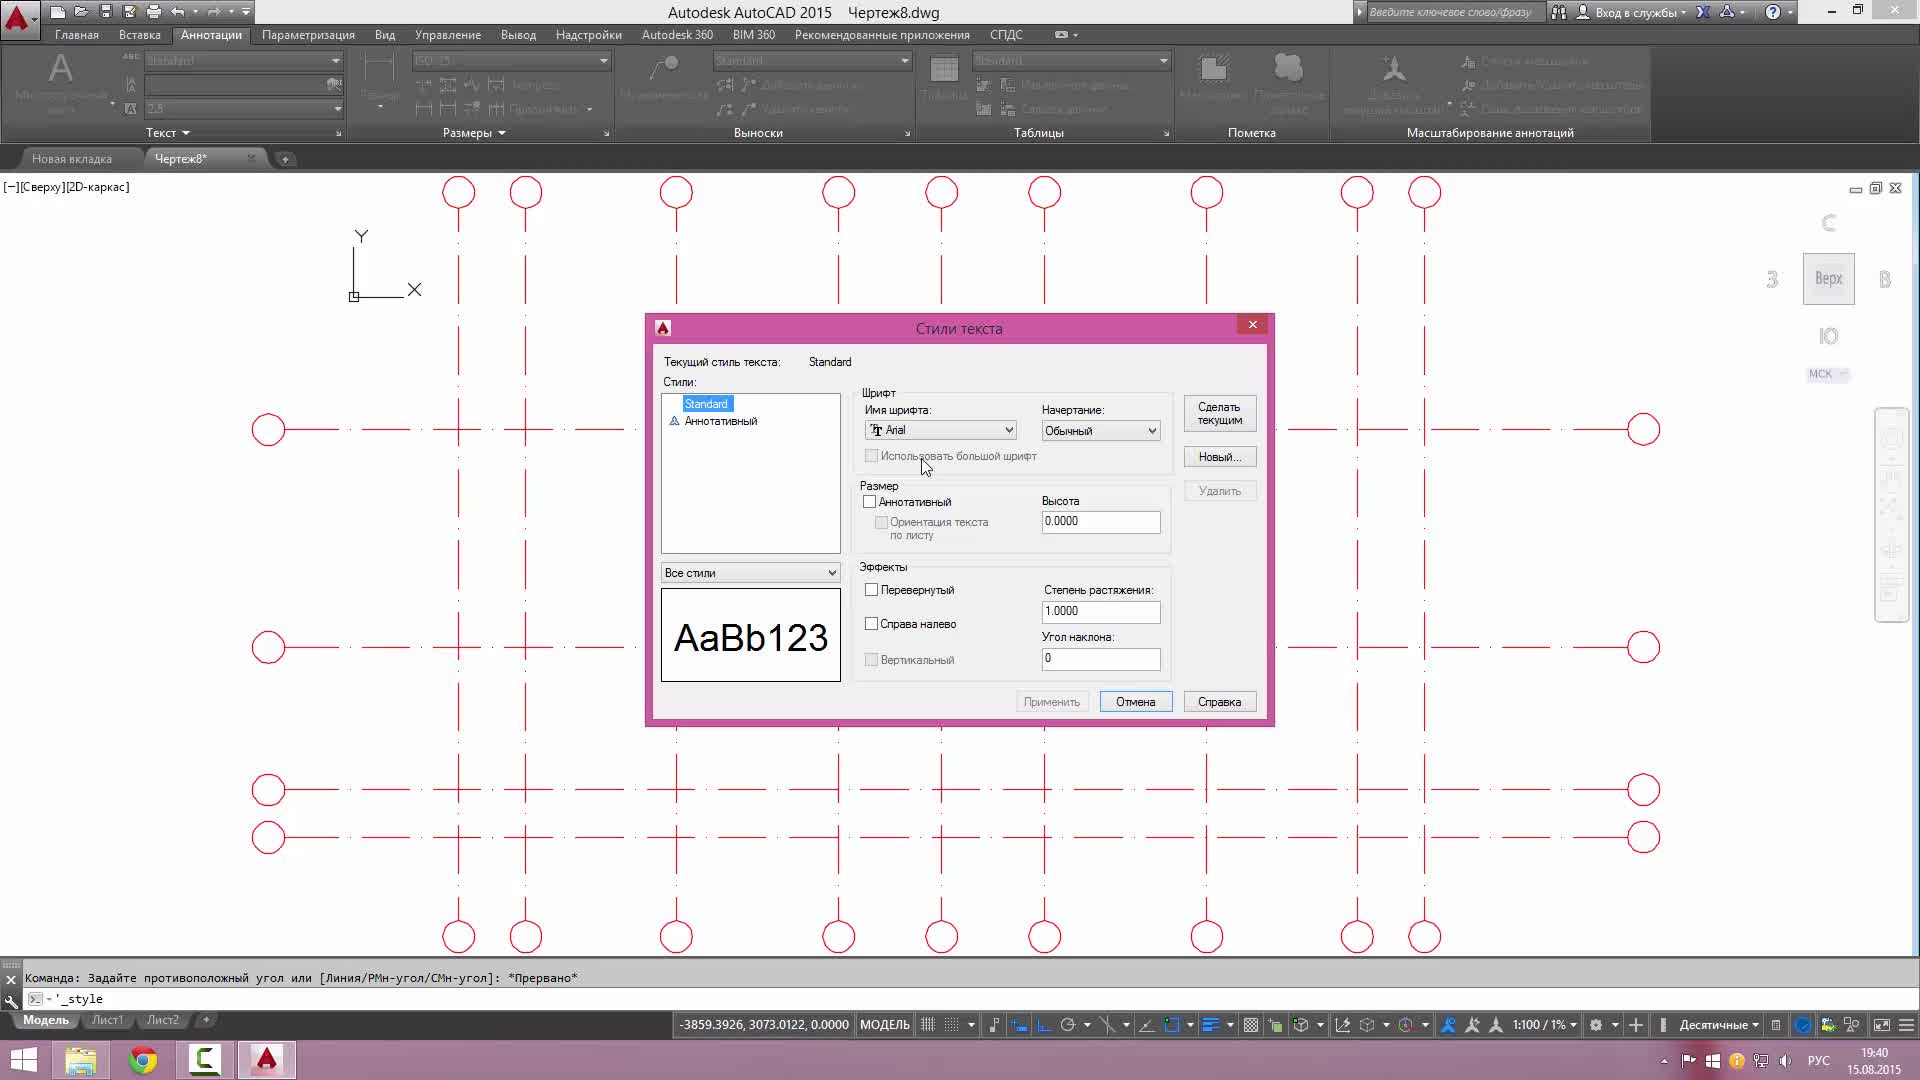Image resolution: width=1920 pixels, height=1080 pixels.
Task: Click the Save As icon in quick access toolbar
Action: pyautogui.click(x=129, y=12)
